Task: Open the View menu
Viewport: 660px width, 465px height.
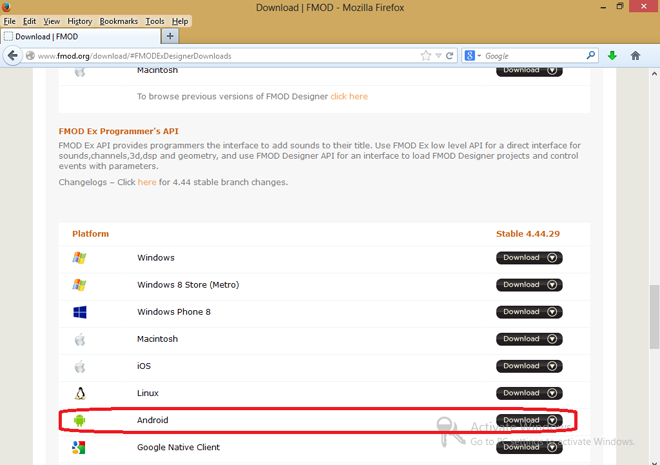Action: (51, 21)
